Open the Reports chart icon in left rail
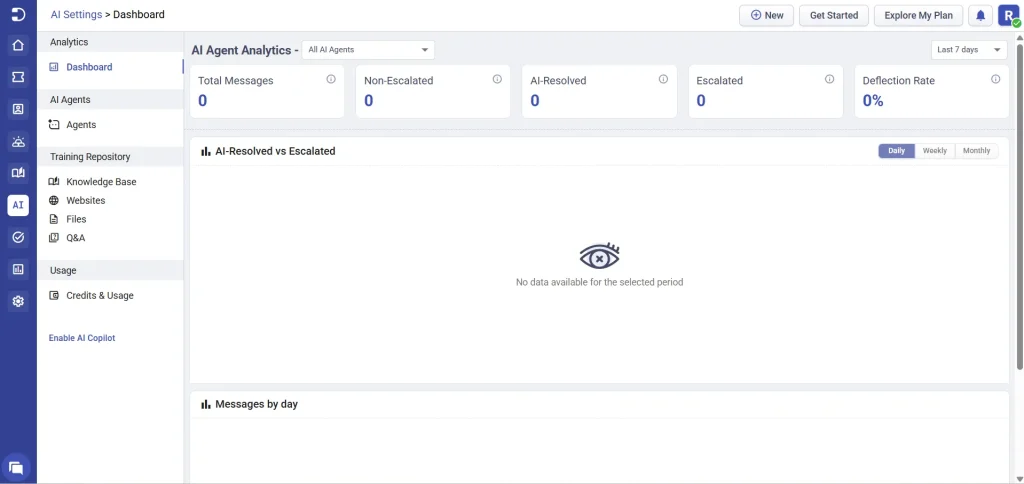 point(18,269)
